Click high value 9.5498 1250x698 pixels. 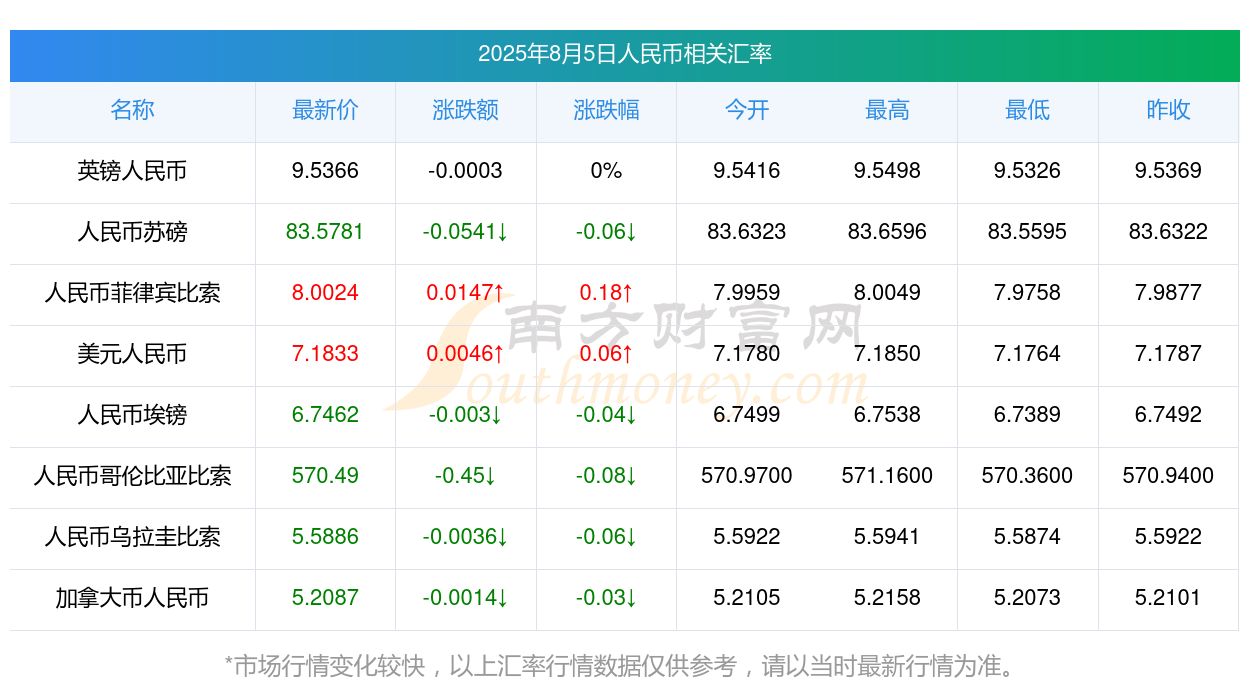pyautogui.click(x=887, y=171)
